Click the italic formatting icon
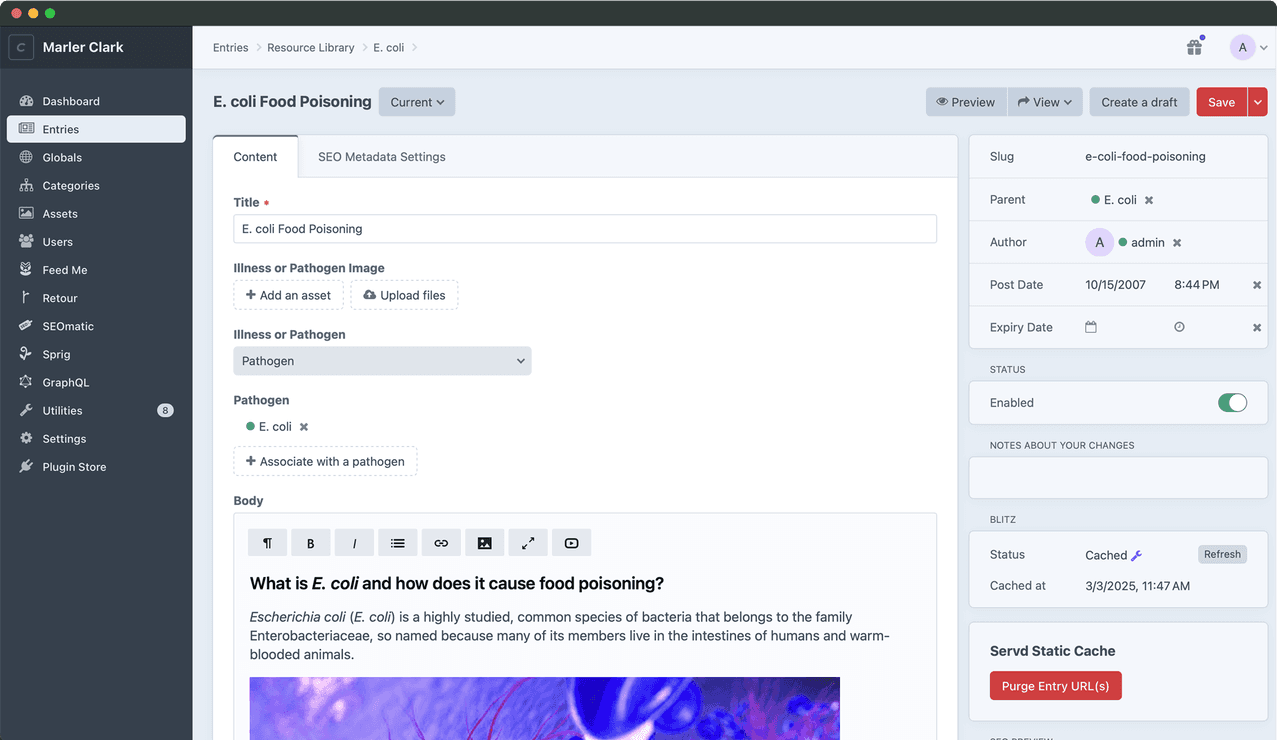Image resolution: width=1277 pixels, height=740 pixels. pyautogui.click(x=354, y=543)
